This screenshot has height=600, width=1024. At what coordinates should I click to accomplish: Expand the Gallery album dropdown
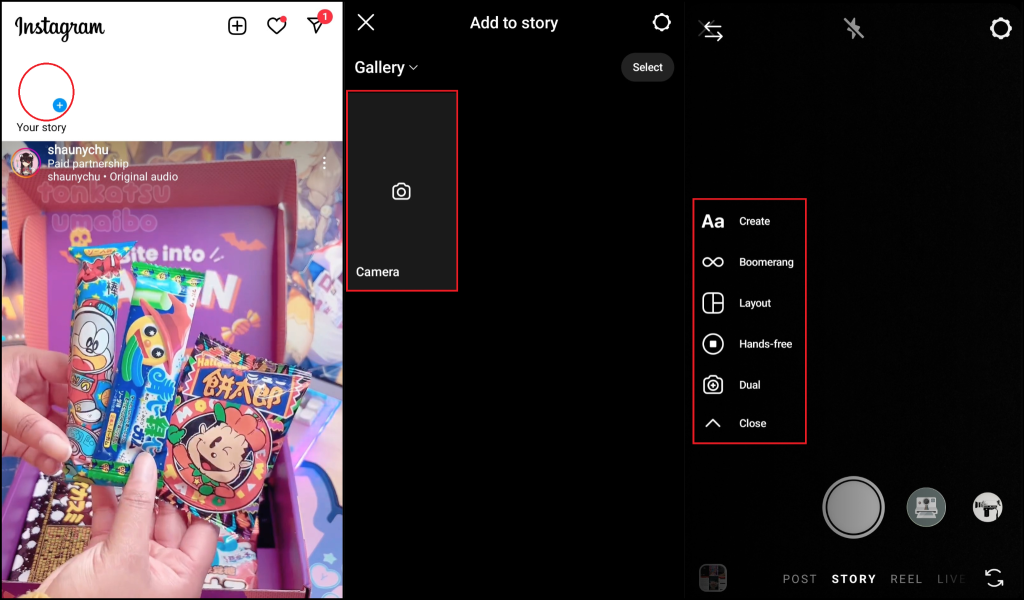coord(386,67)
